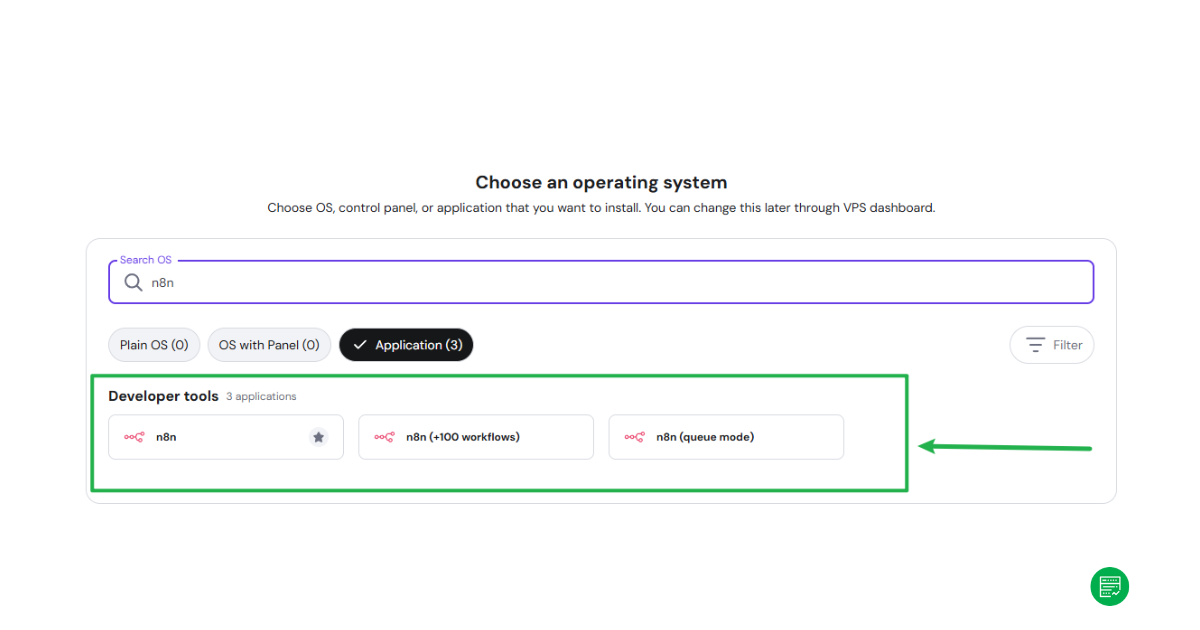The width and height of the screenshot is (1200, 630).
Task: Toggle the 'Plain OS (0)' filter chip
Action: (153, 344)
